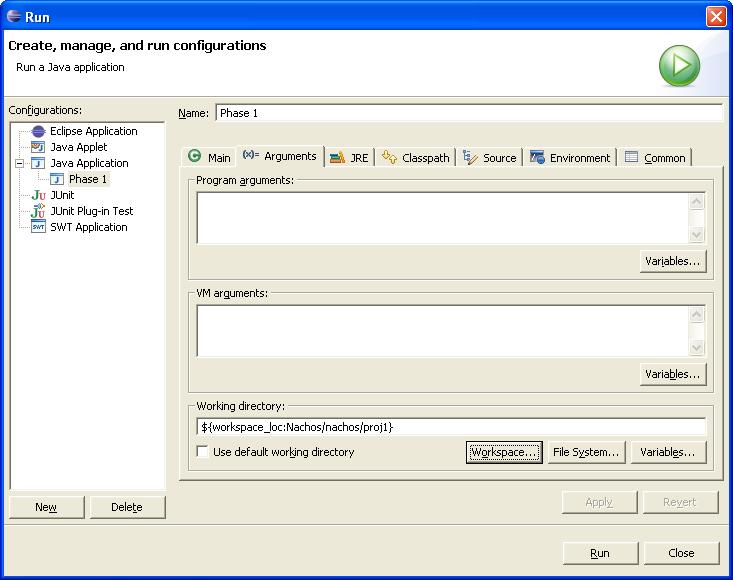Switch to the Environment tab
The height and width of the screenshot is (580, 733).
pyautogui.click(x=570, y=157)
